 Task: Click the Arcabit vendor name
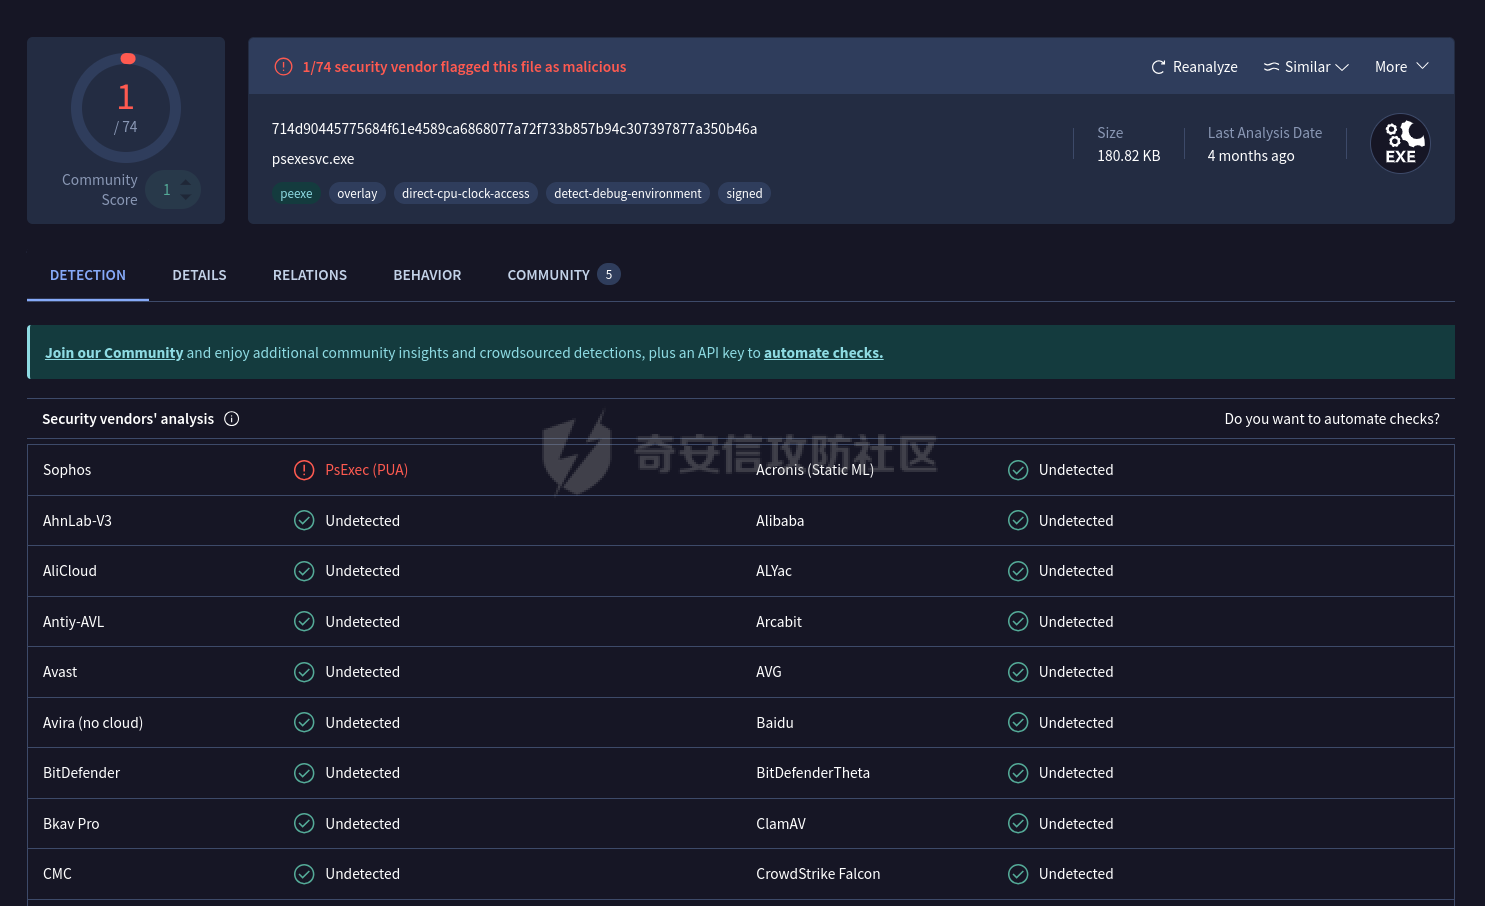click(779, 622)
